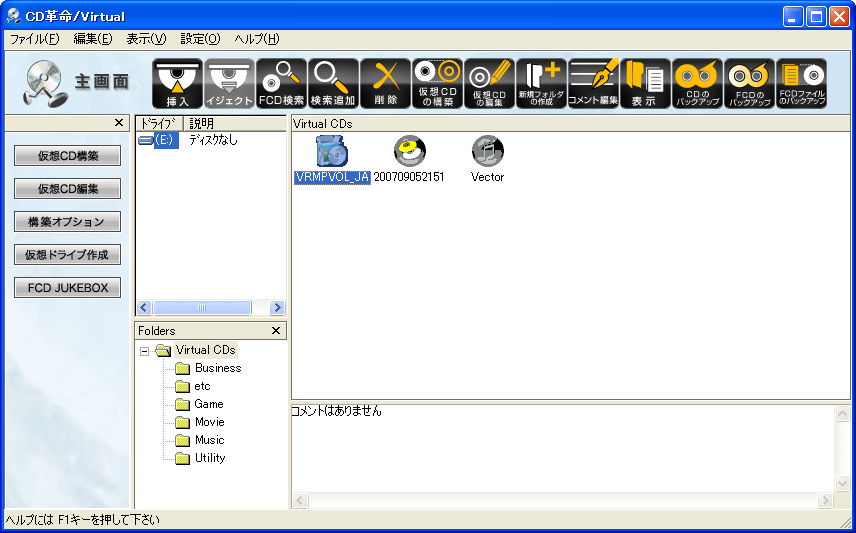Click drive list horizontal scrollbar thumb

click(202, 307)
